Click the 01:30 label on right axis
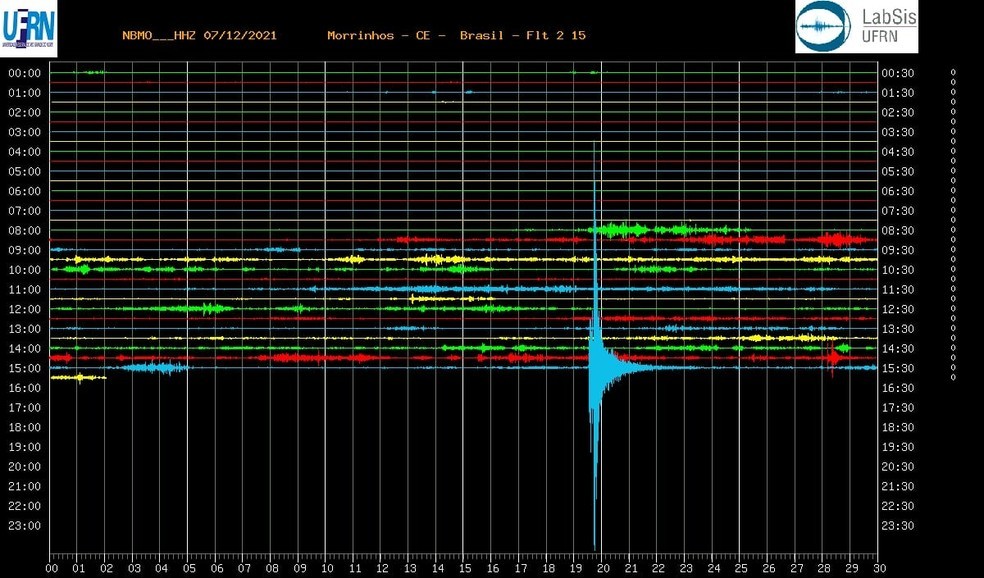Viewport: 984px width, 578px height. point(897,93)
